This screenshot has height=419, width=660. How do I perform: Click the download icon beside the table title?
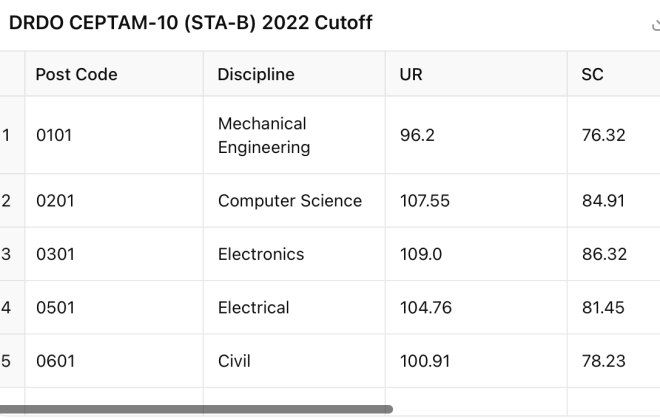pos(656,24)
